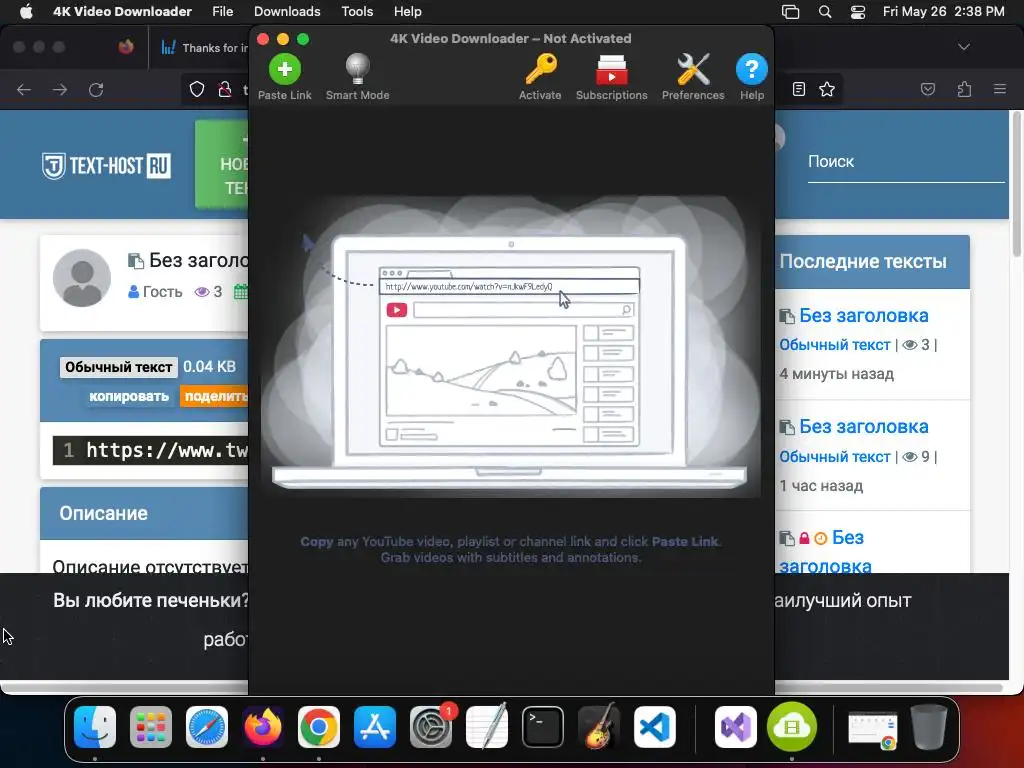Viewport: 1024px width, 768px height.
Task: Open Google Chrome from the Dock
Action: pyautogui.click(x=319, y=726)
